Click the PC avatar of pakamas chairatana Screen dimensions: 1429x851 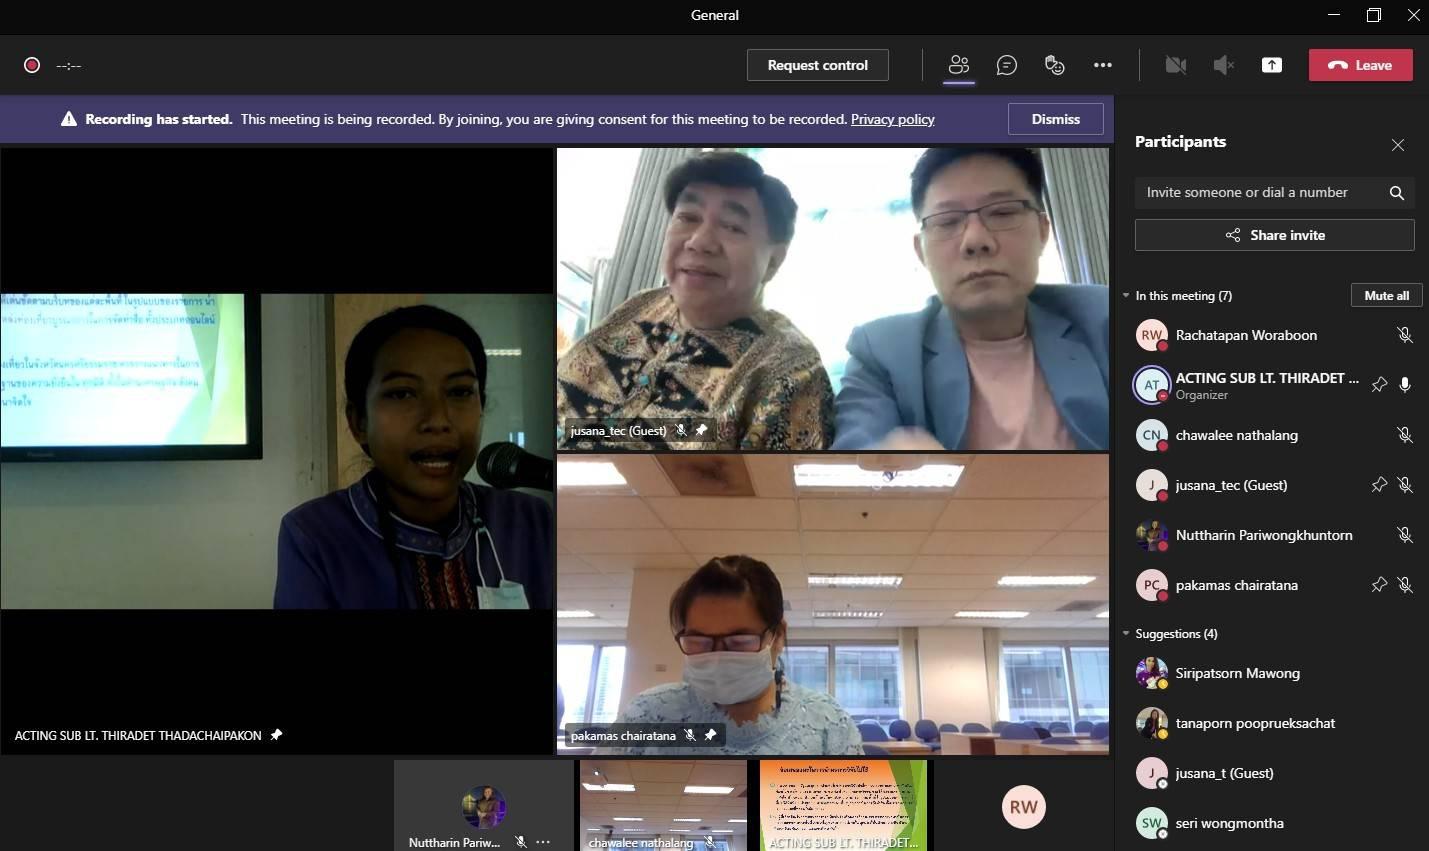pyautogui.click(x=1152, y=585)
